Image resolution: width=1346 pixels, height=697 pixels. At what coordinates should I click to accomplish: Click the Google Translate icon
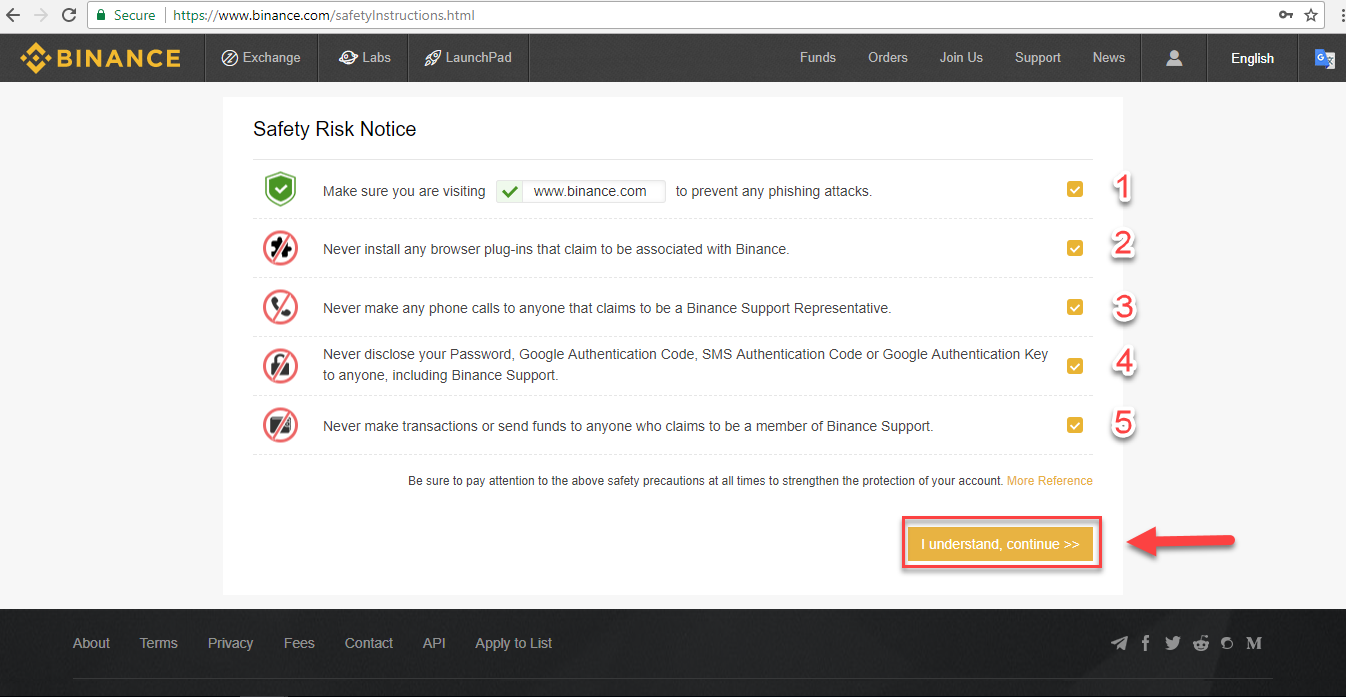(x=1324, y=58)
